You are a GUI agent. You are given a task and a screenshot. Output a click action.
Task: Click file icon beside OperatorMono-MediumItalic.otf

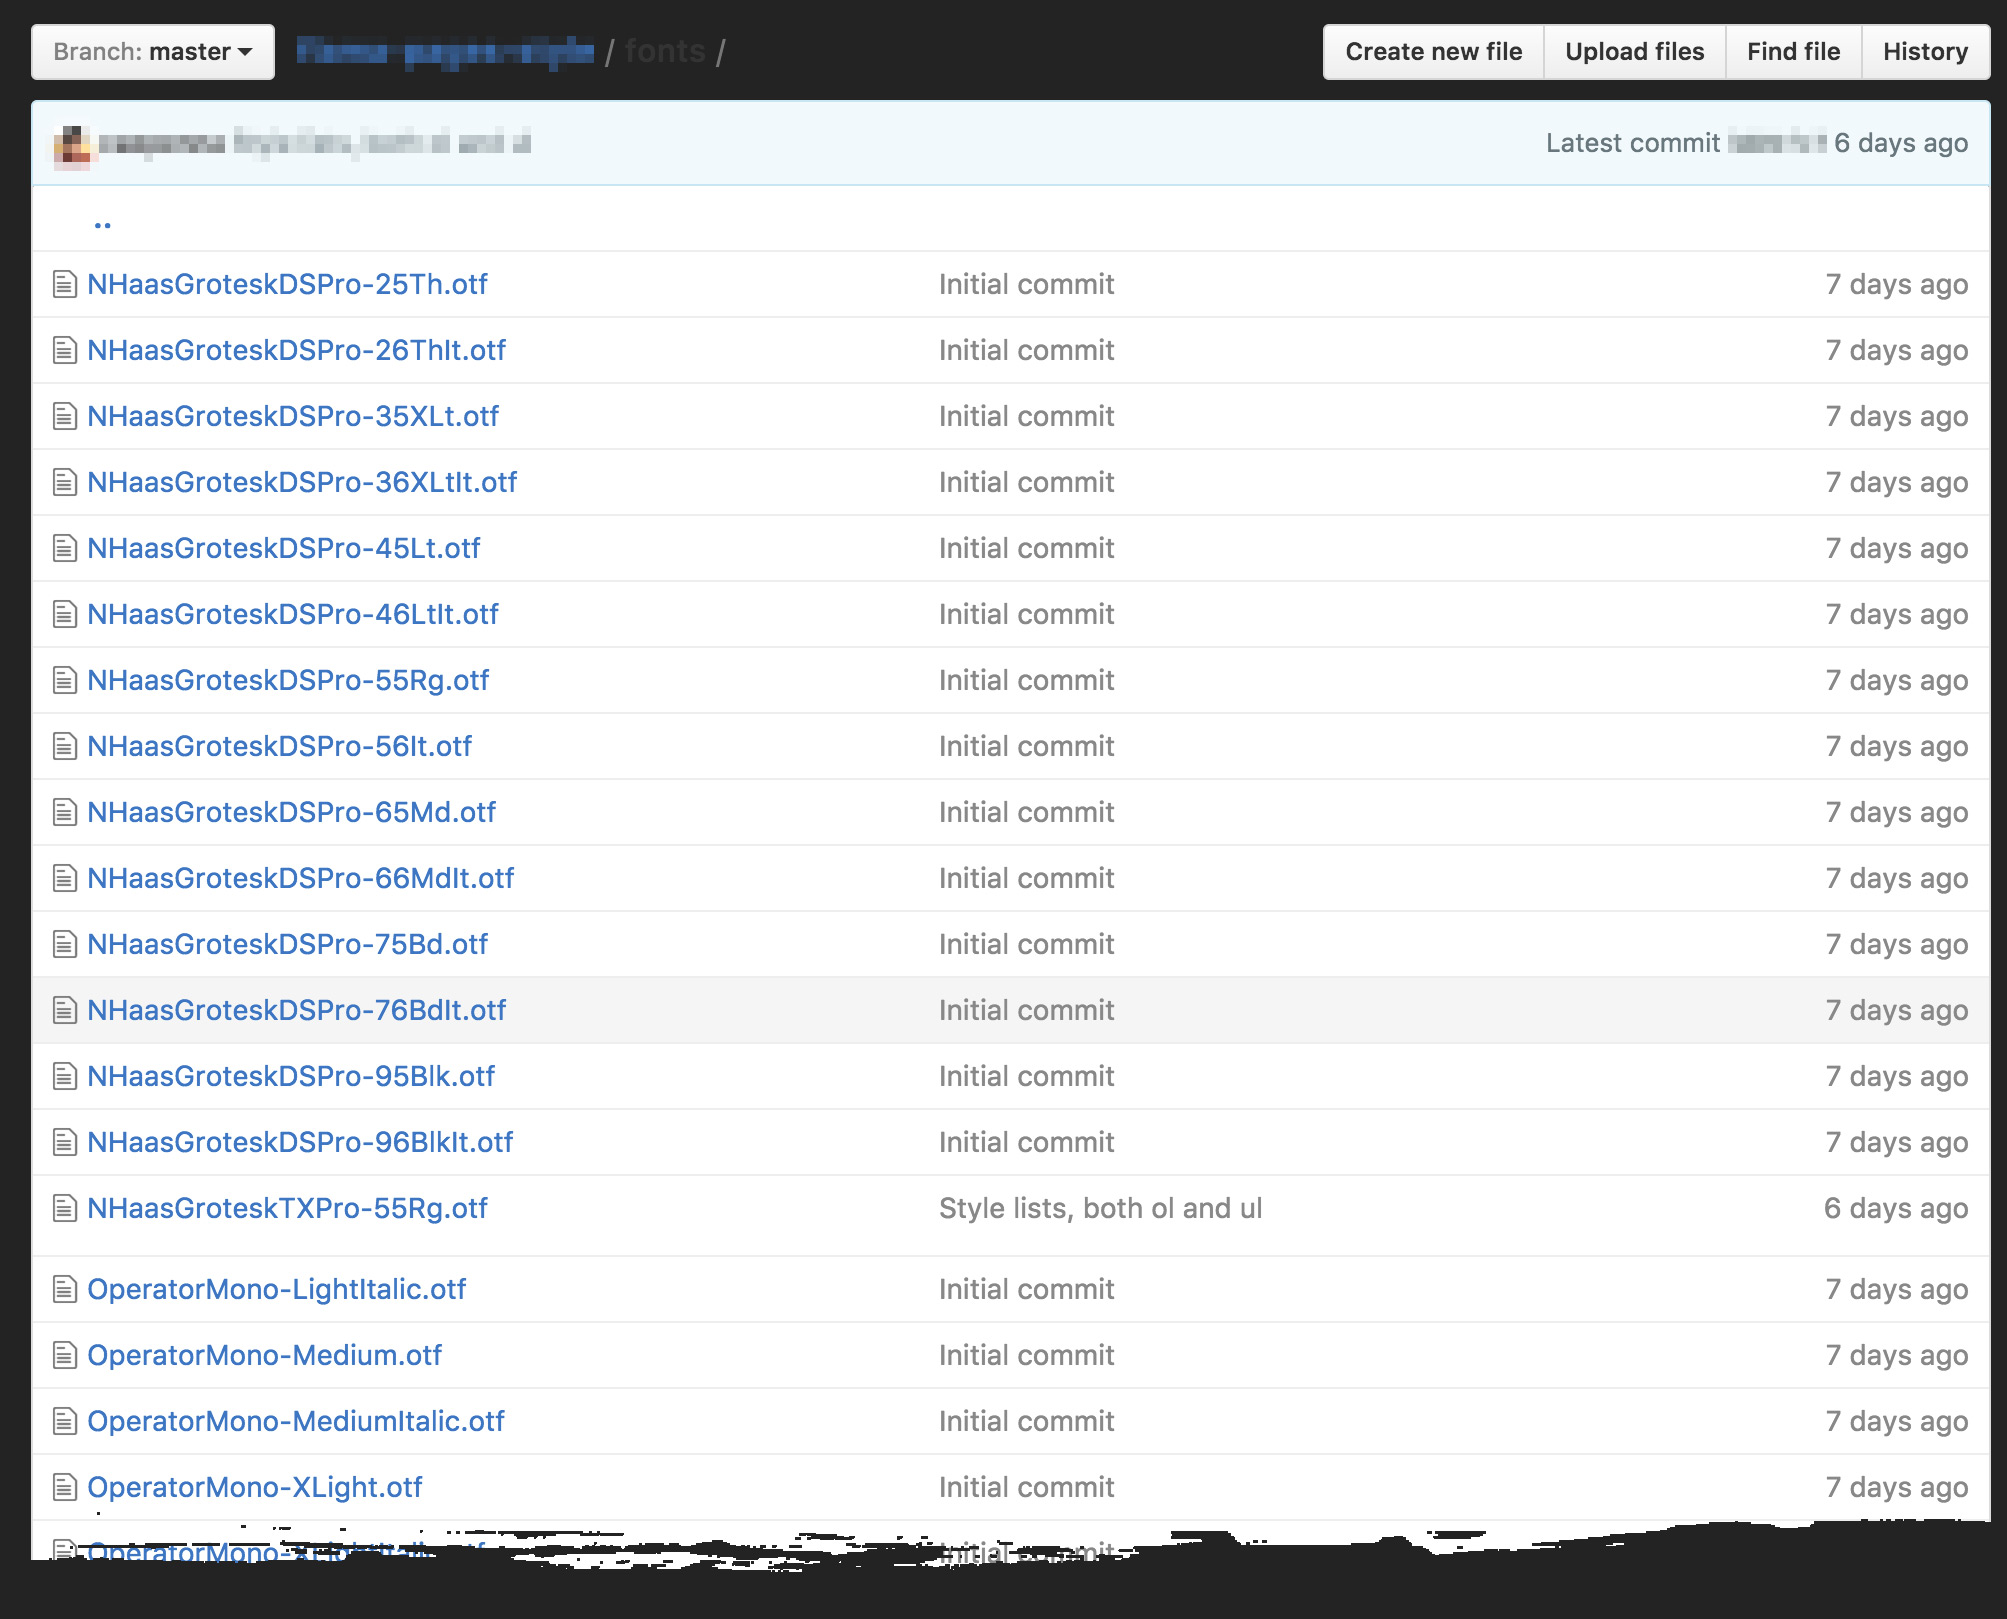point(65,1422)
